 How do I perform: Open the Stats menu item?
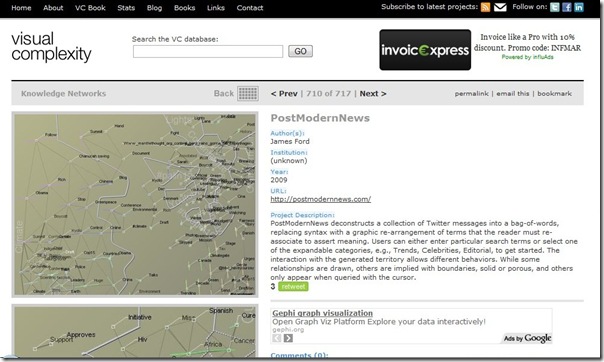pyautogui.click(x=126, y=8)
